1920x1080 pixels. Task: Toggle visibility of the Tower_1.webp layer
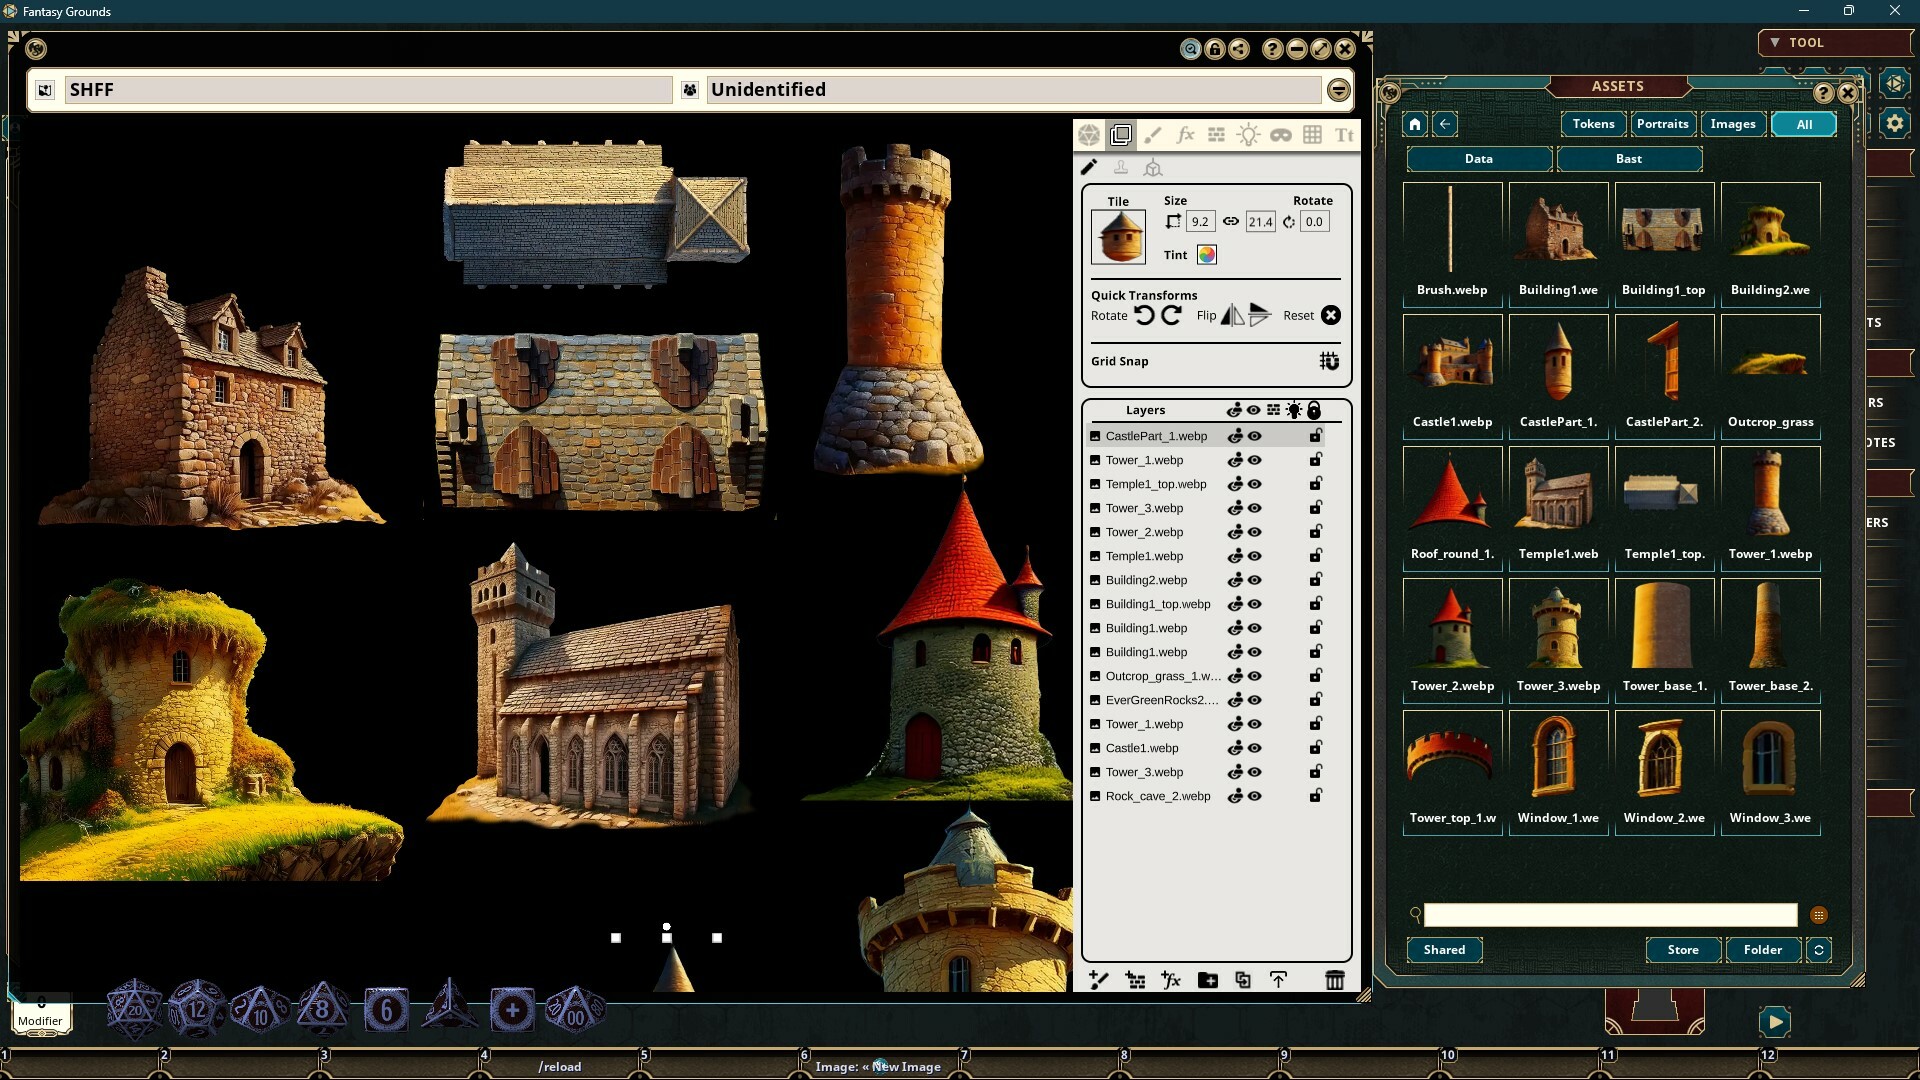tap(1255, 460)
